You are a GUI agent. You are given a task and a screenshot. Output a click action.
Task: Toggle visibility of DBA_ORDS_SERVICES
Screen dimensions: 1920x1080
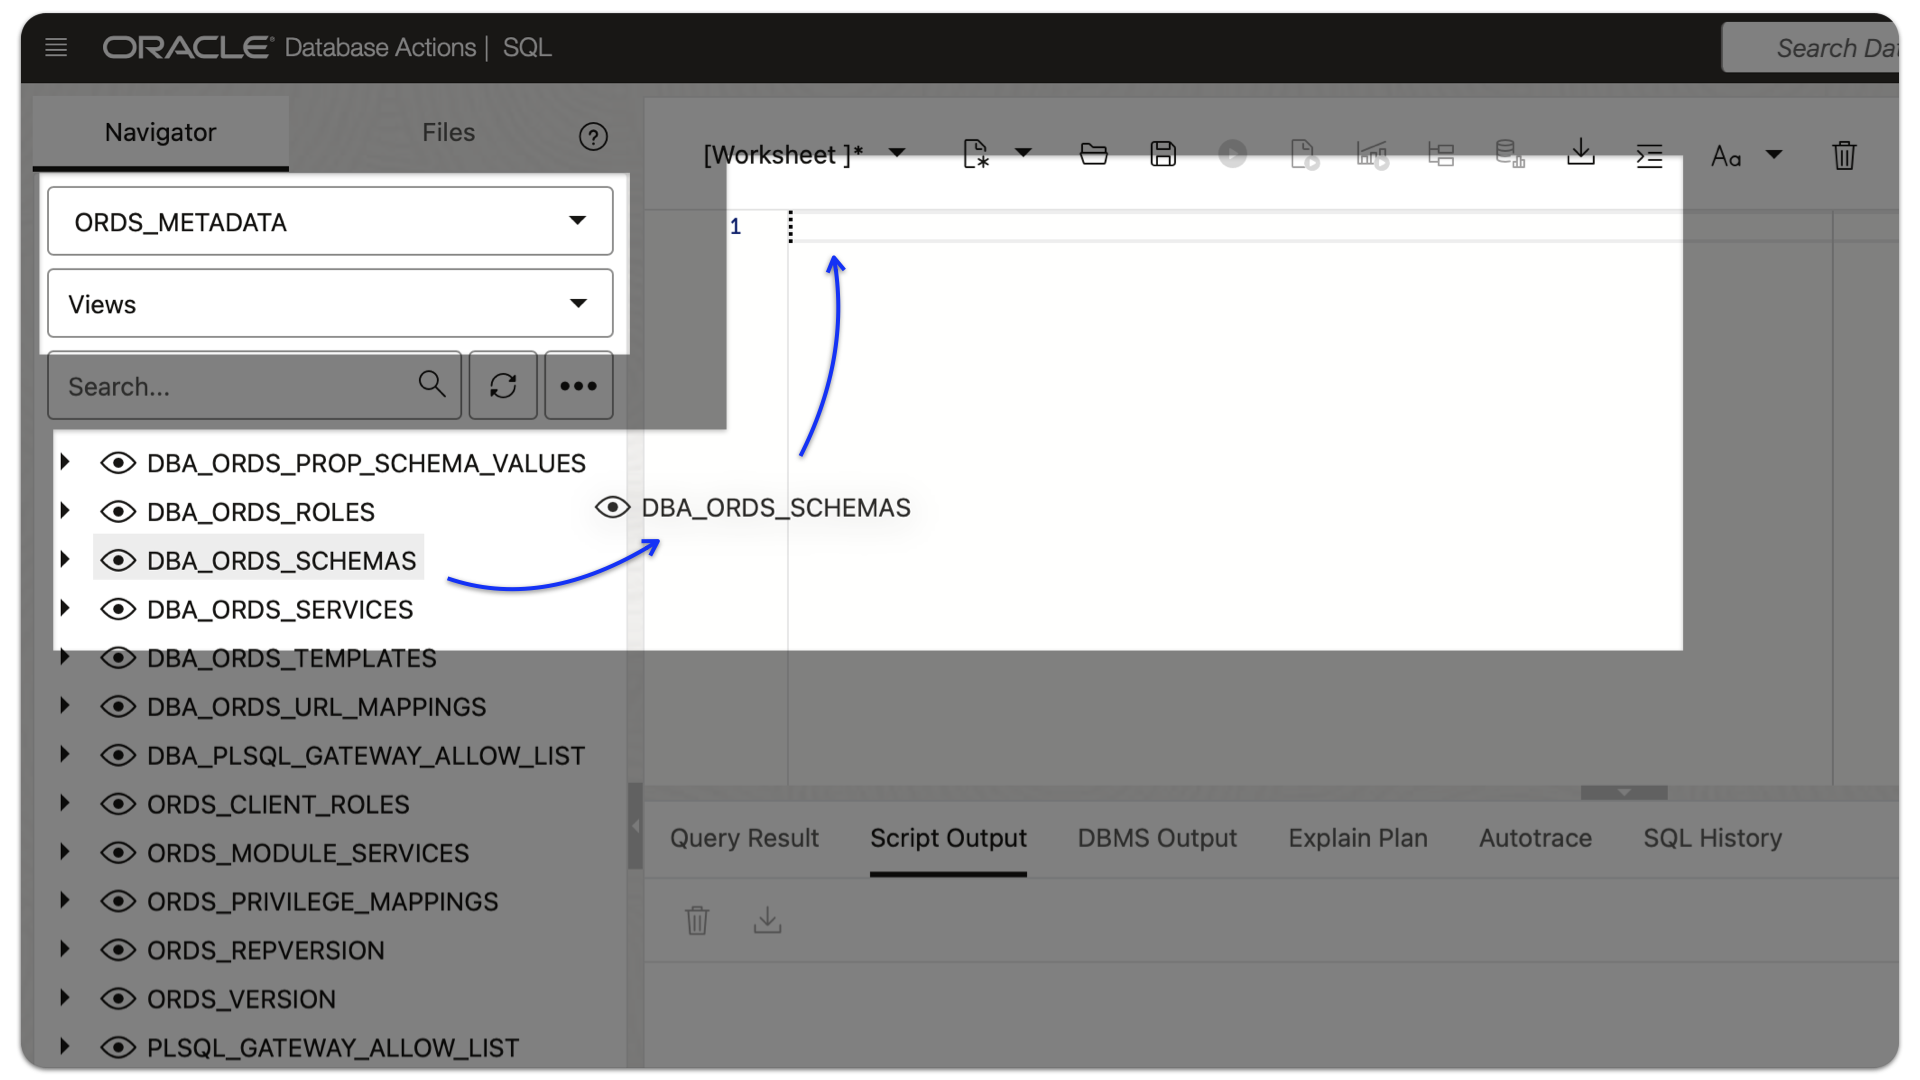pyautogui.click(x=118, y=609)
